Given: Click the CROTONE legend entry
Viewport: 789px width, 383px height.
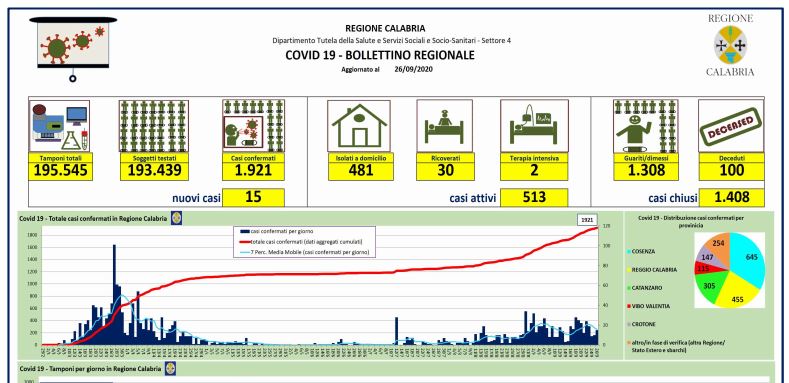Looking at the screenshot, I should (644, 324).
